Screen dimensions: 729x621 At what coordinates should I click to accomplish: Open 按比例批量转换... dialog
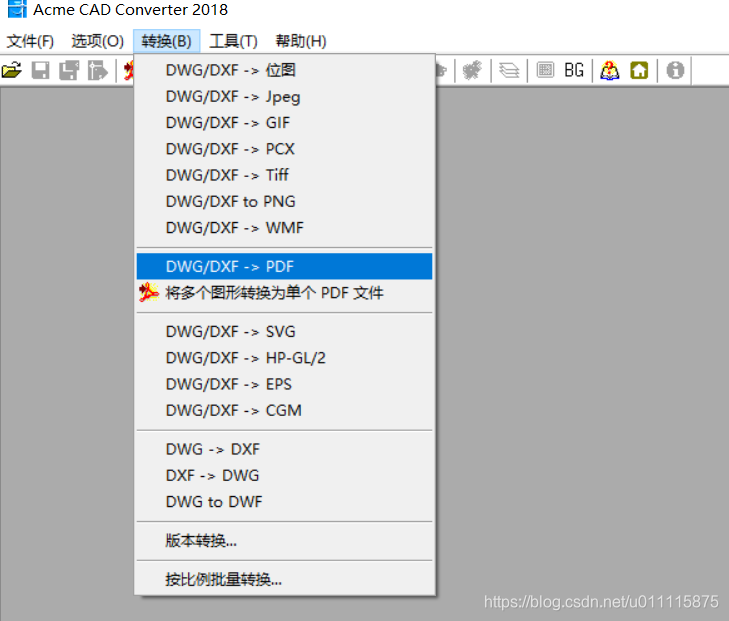tap(284, 580)
